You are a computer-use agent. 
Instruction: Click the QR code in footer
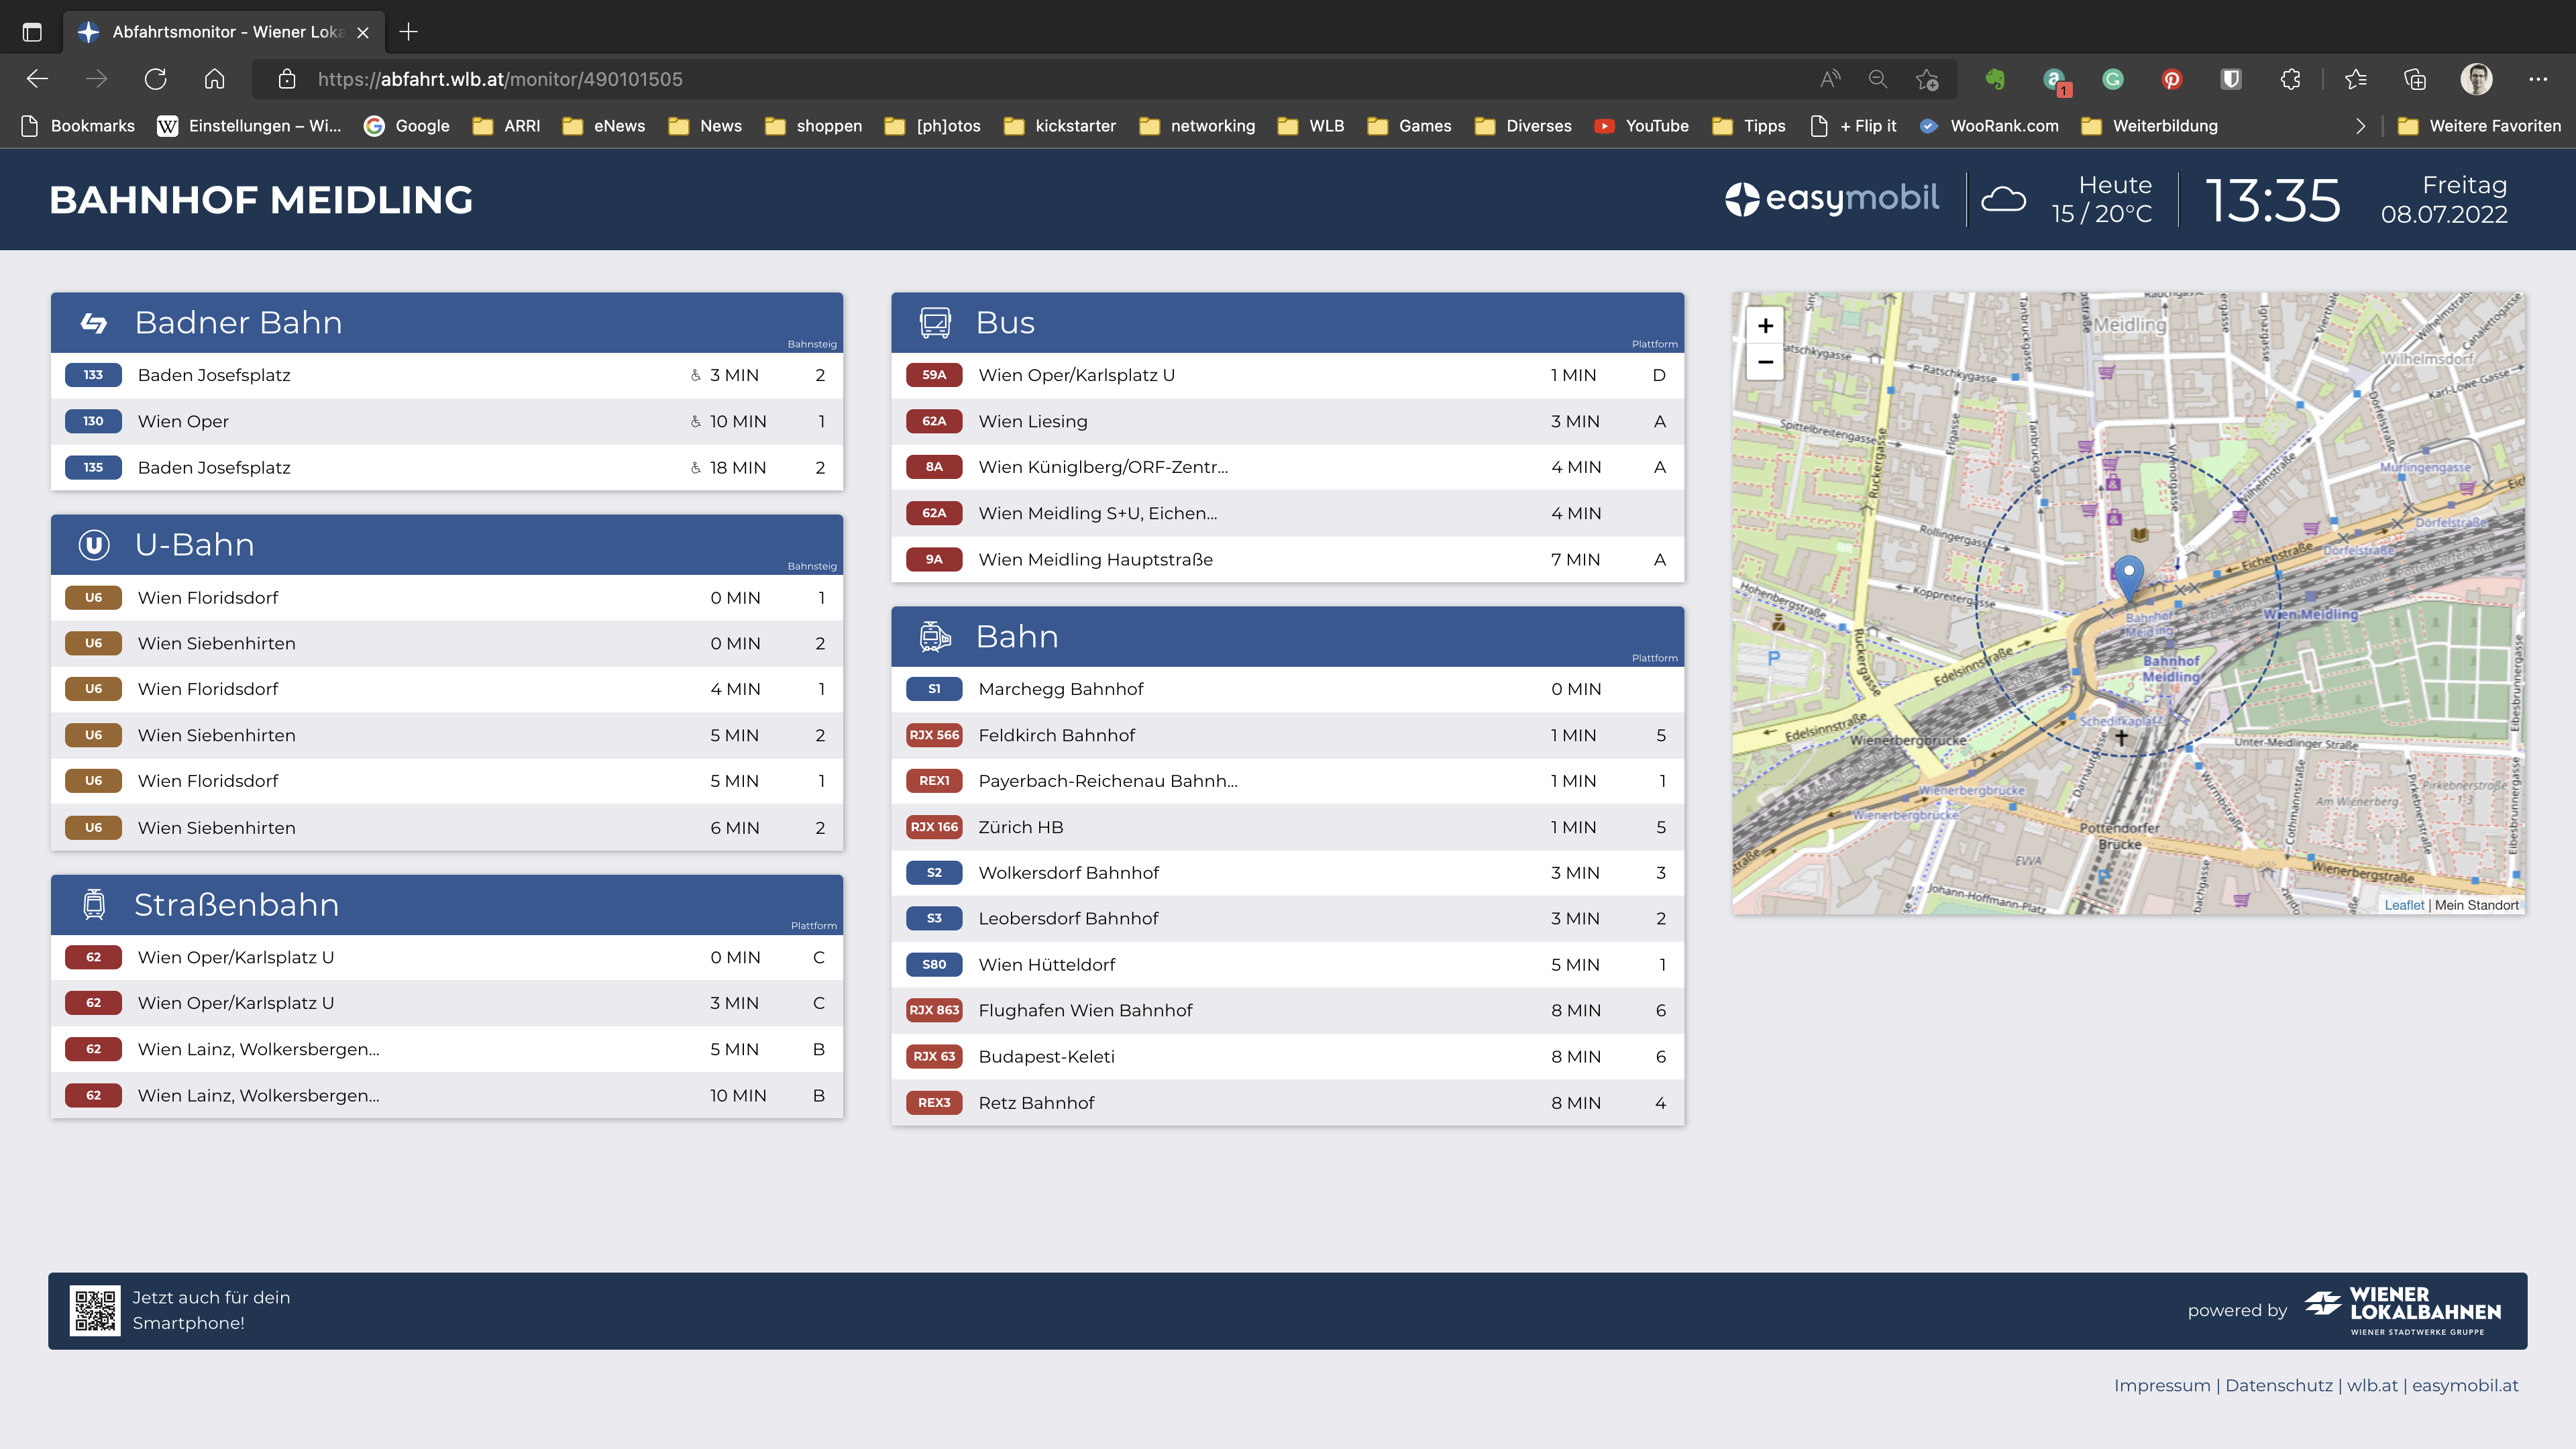tap(95, 1310)
